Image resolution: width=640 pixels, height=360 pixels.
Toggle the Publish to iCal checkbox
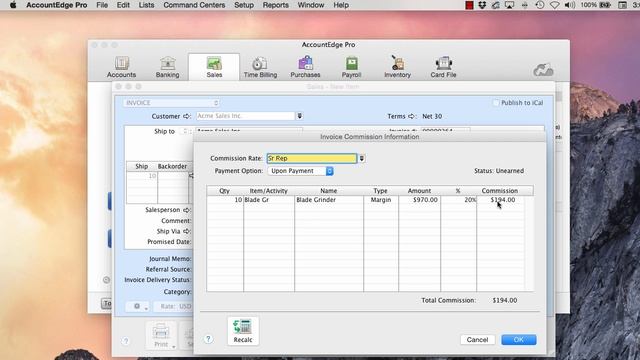[496, 103]
